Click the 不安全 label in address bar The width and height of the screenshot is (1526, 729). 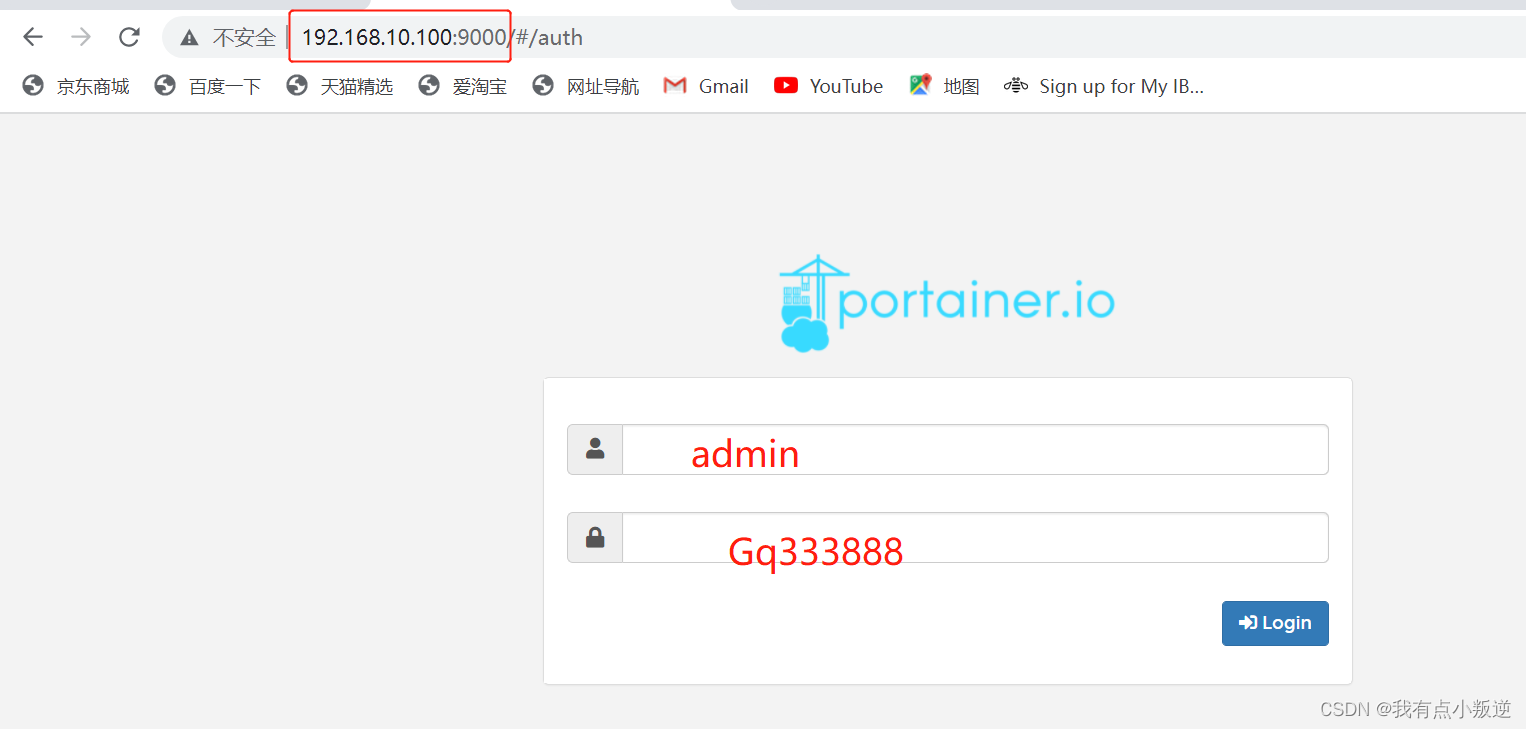click(x=244, y=38)
